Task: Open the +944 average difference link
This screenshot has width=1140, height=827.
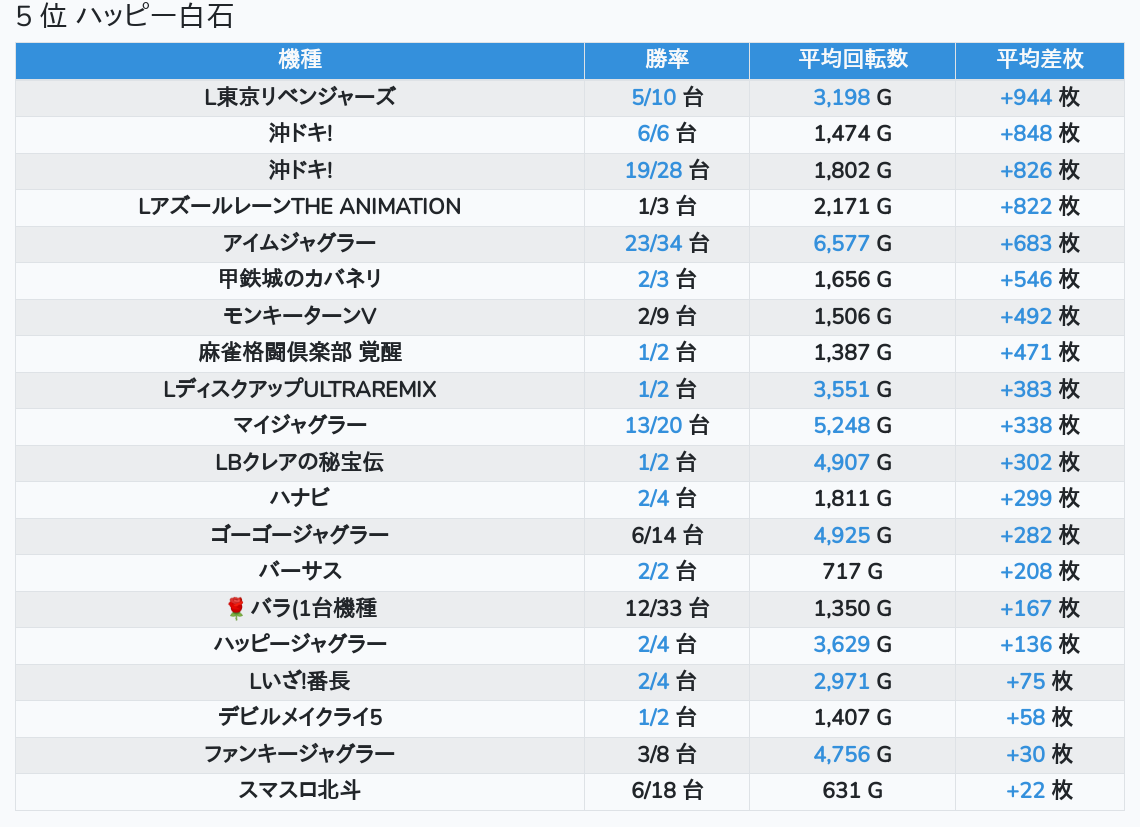Action: pos(1025,97)
